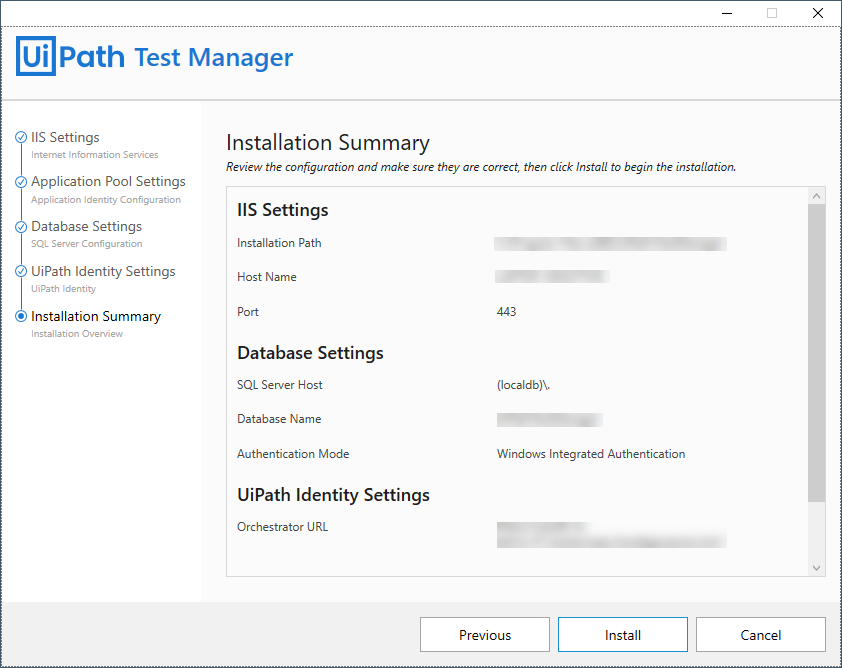Click the Application Pool Settings checkmark icon

coord(21,182)
